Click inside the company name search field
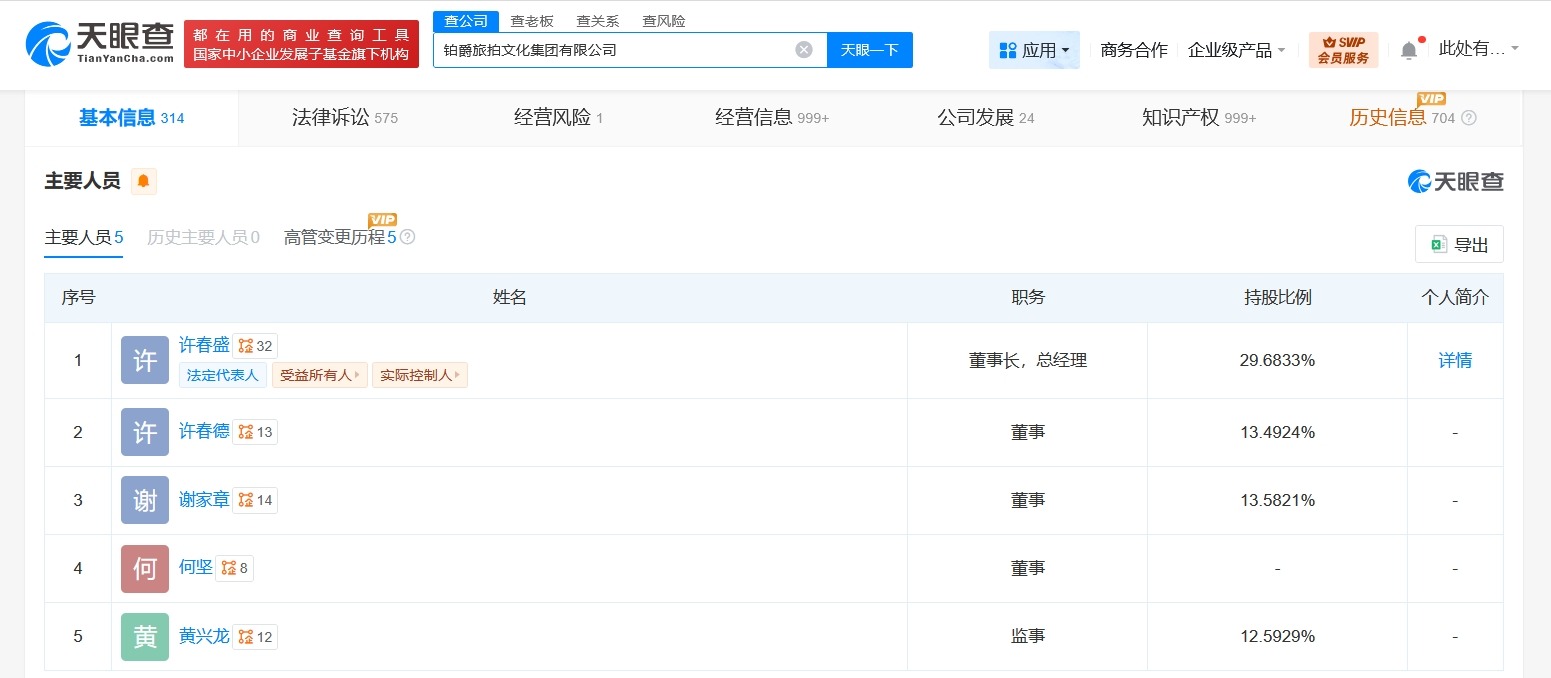The width and height of the screenshot is (1551, 678). click(620, 49)
